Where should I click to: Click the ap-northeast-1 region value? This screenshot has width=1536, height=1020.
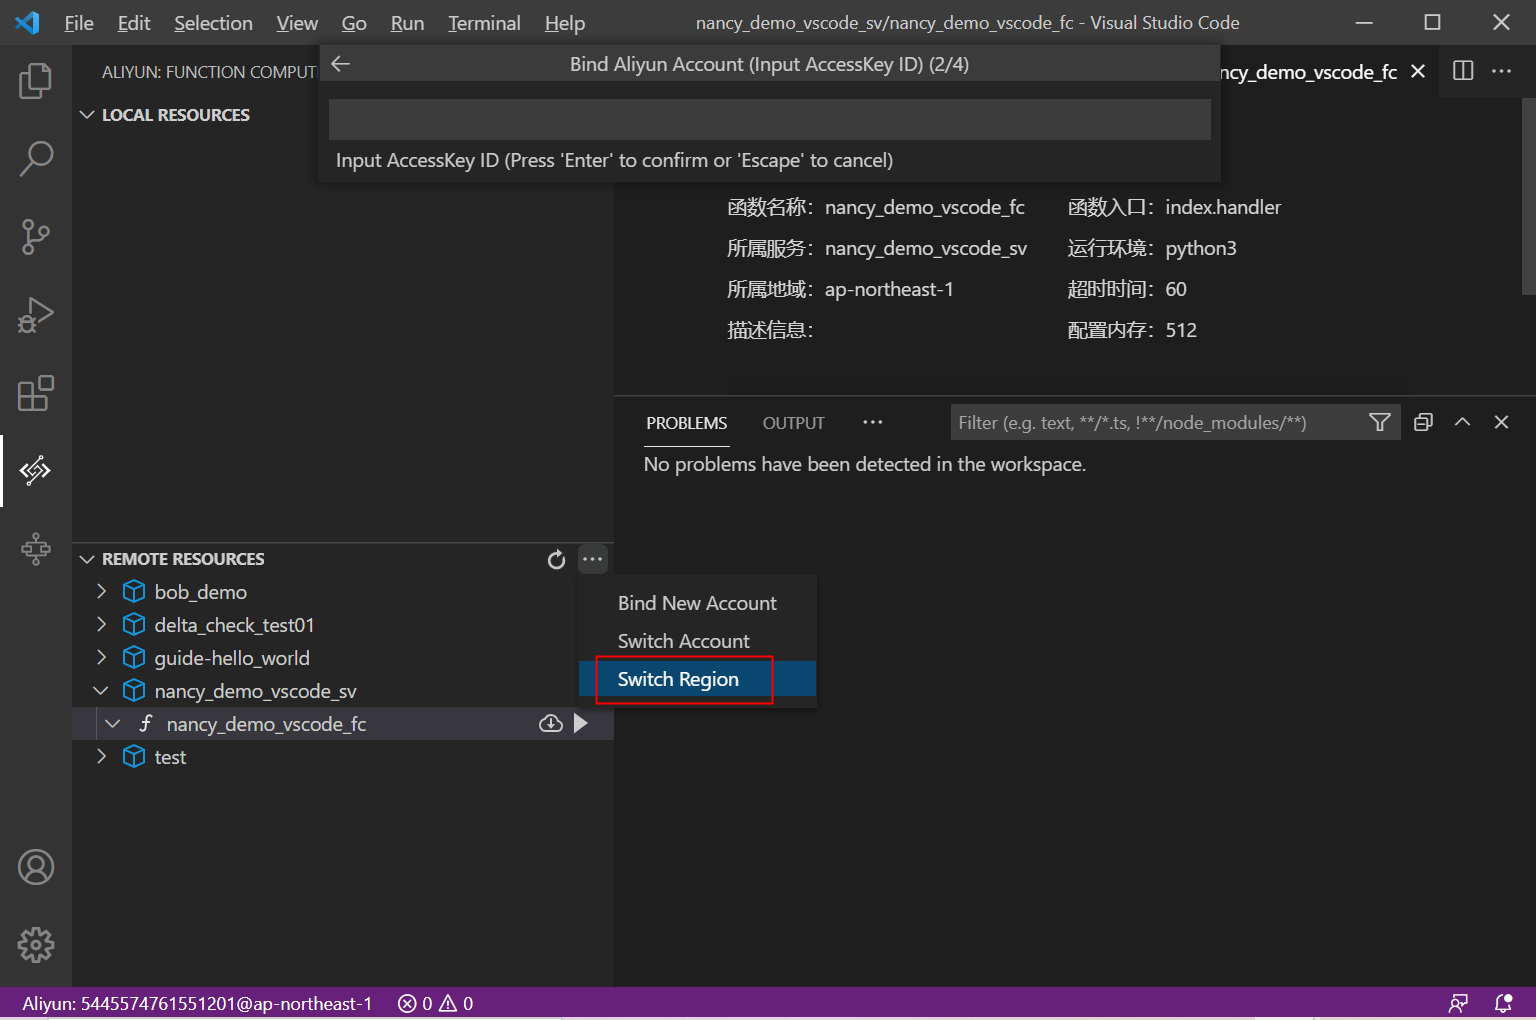889,289
